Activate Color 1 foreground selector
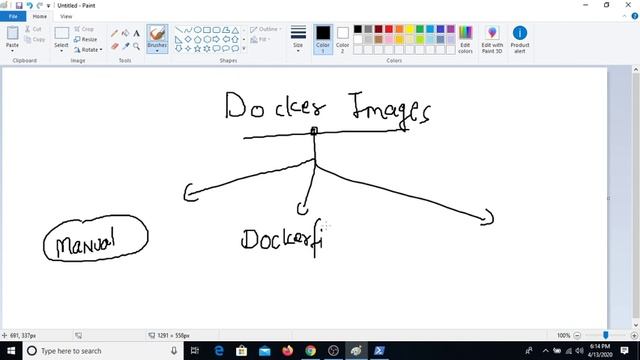 click(323, 39)
